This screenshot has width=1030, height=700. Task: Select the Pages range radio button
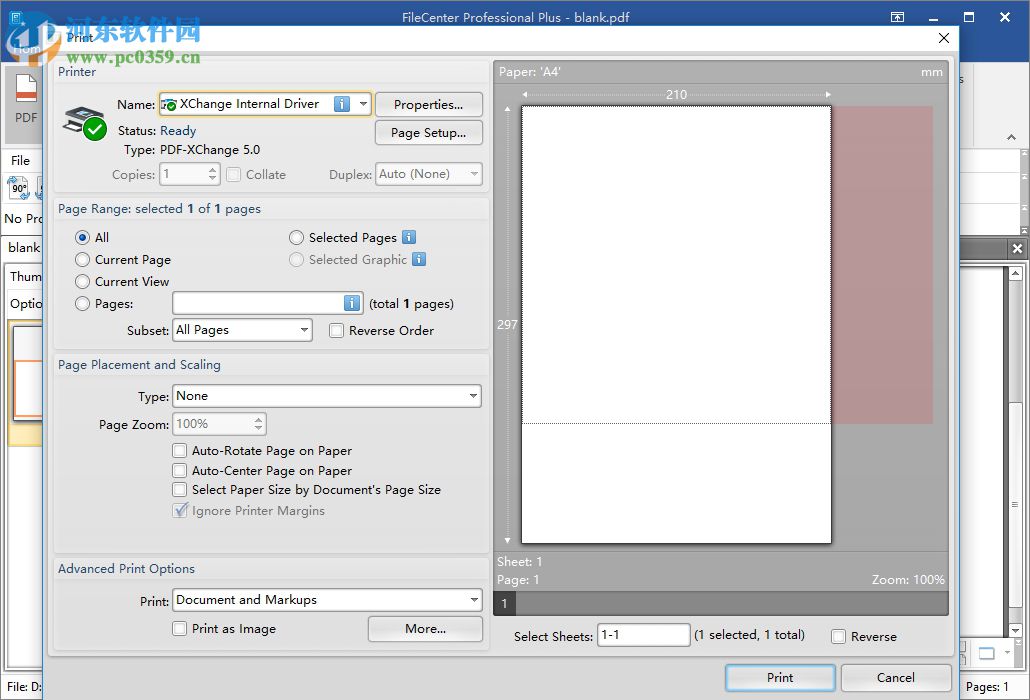click(x=82, y=303)
